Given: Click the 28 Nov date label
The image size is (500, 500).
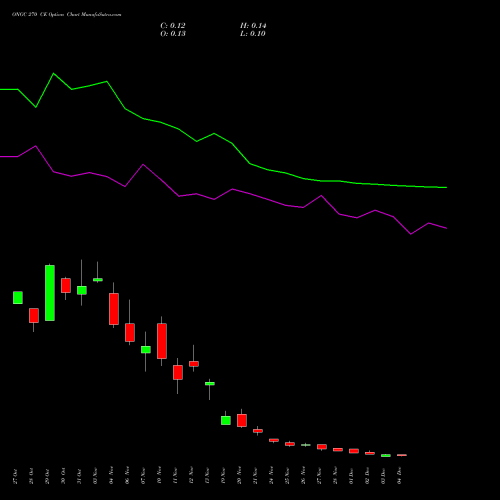Looking at the screenshot, I should point(335,476).
